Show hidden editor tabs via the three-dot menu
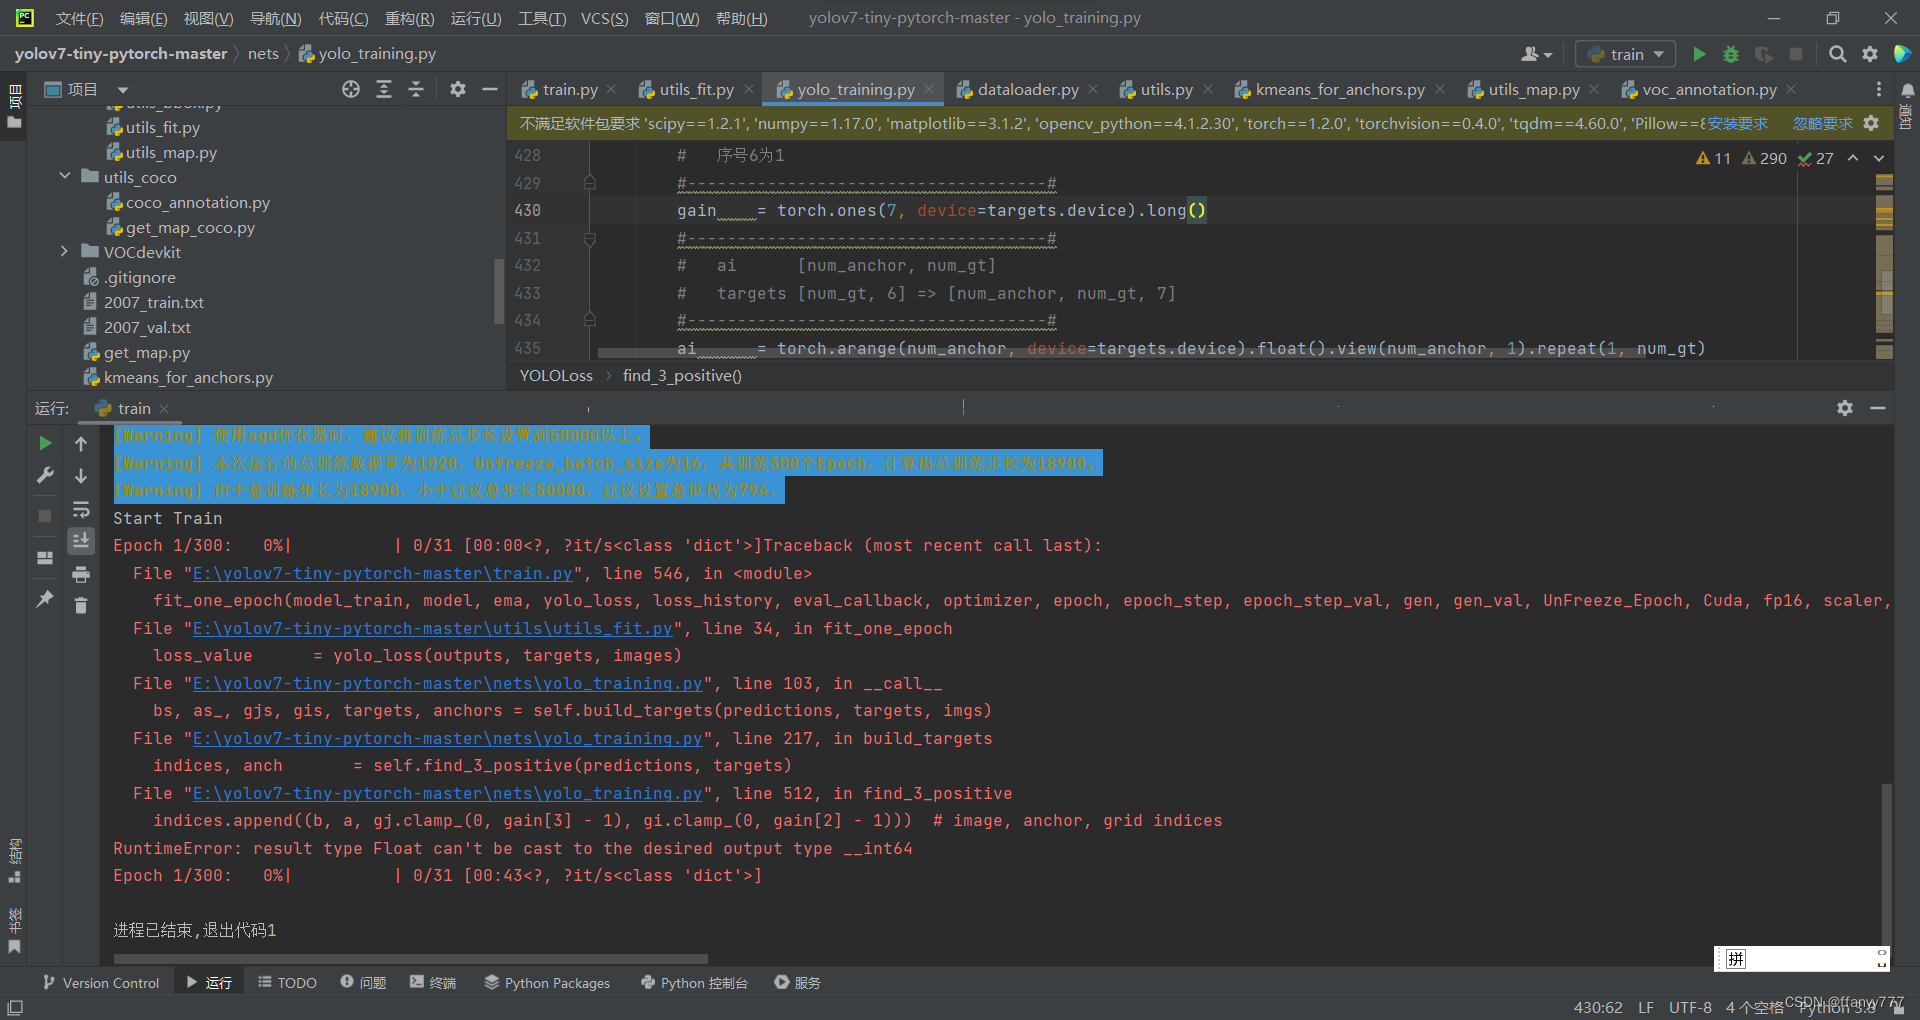The image size is (1920, 1020). [1879, 89]
